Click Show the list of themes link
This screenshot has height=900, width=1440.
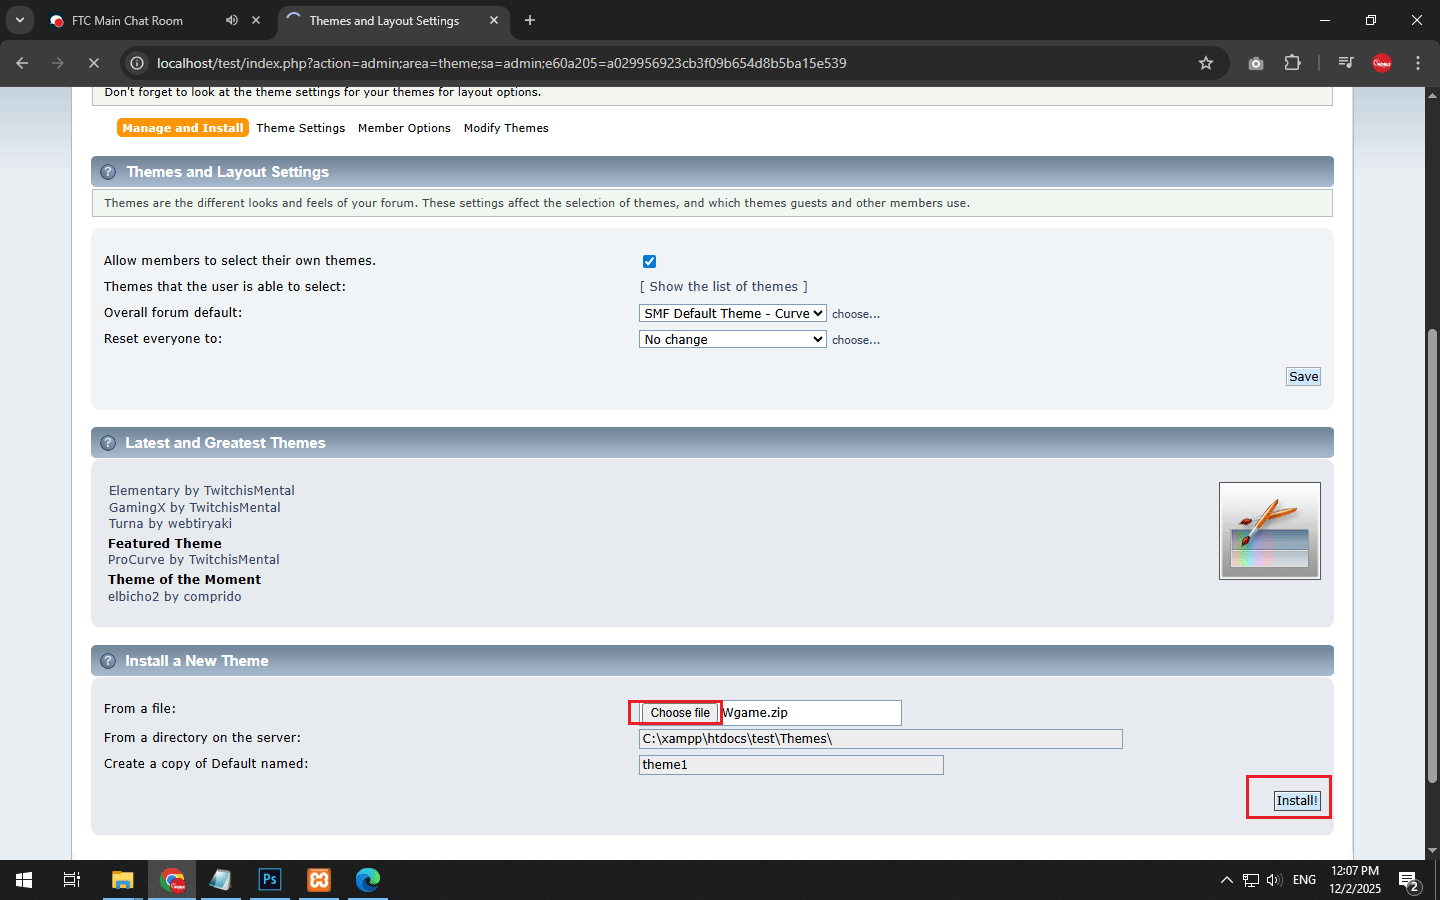coord(723,286)
